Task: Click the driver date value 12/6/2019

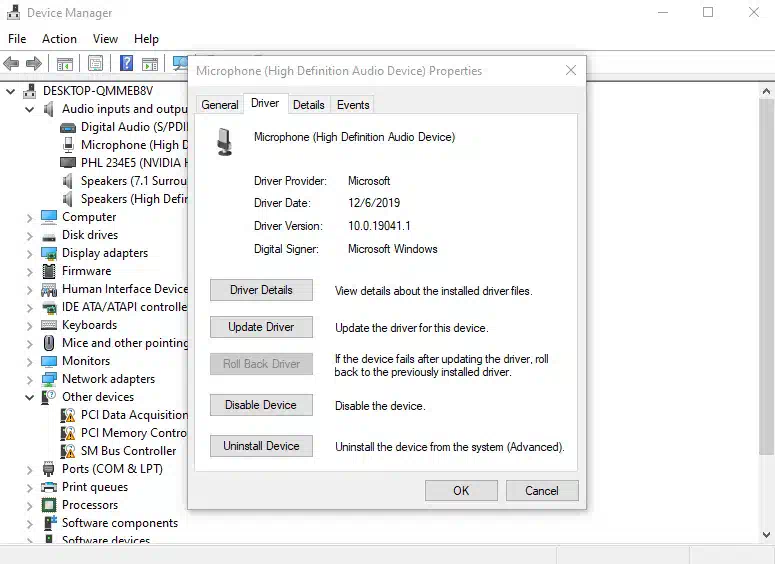Action: click(x=374, y=203)
